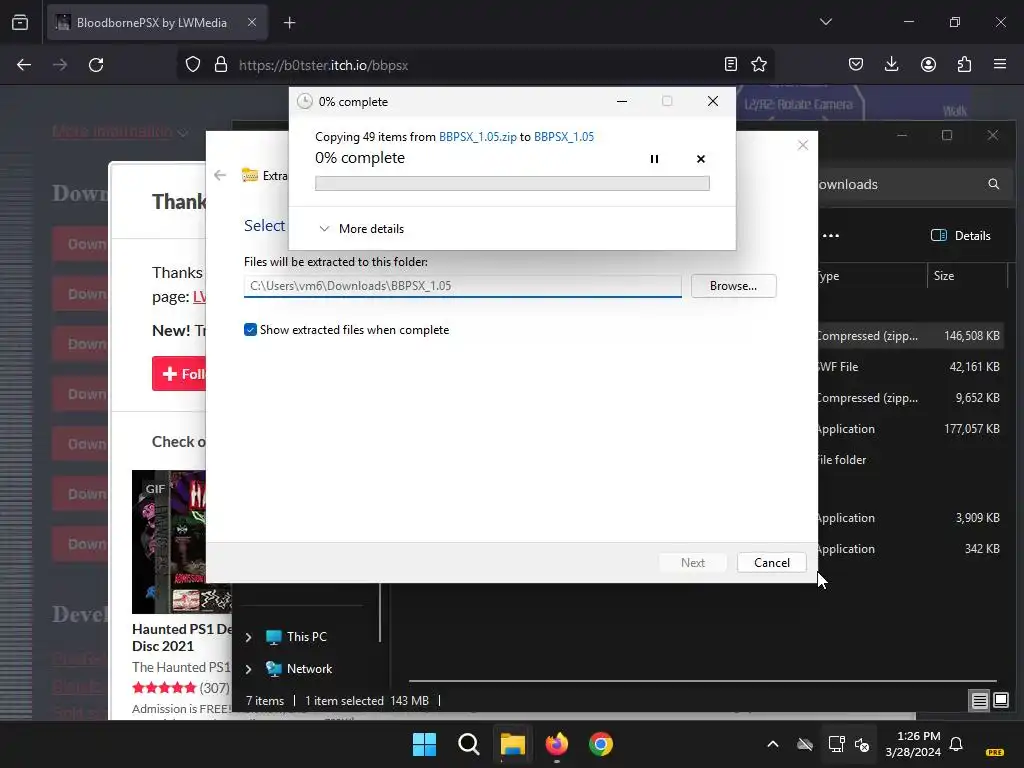Screen dimensions: 1024x768
Task: Expand This PC in navigation pane
Action: pos(248,637)
